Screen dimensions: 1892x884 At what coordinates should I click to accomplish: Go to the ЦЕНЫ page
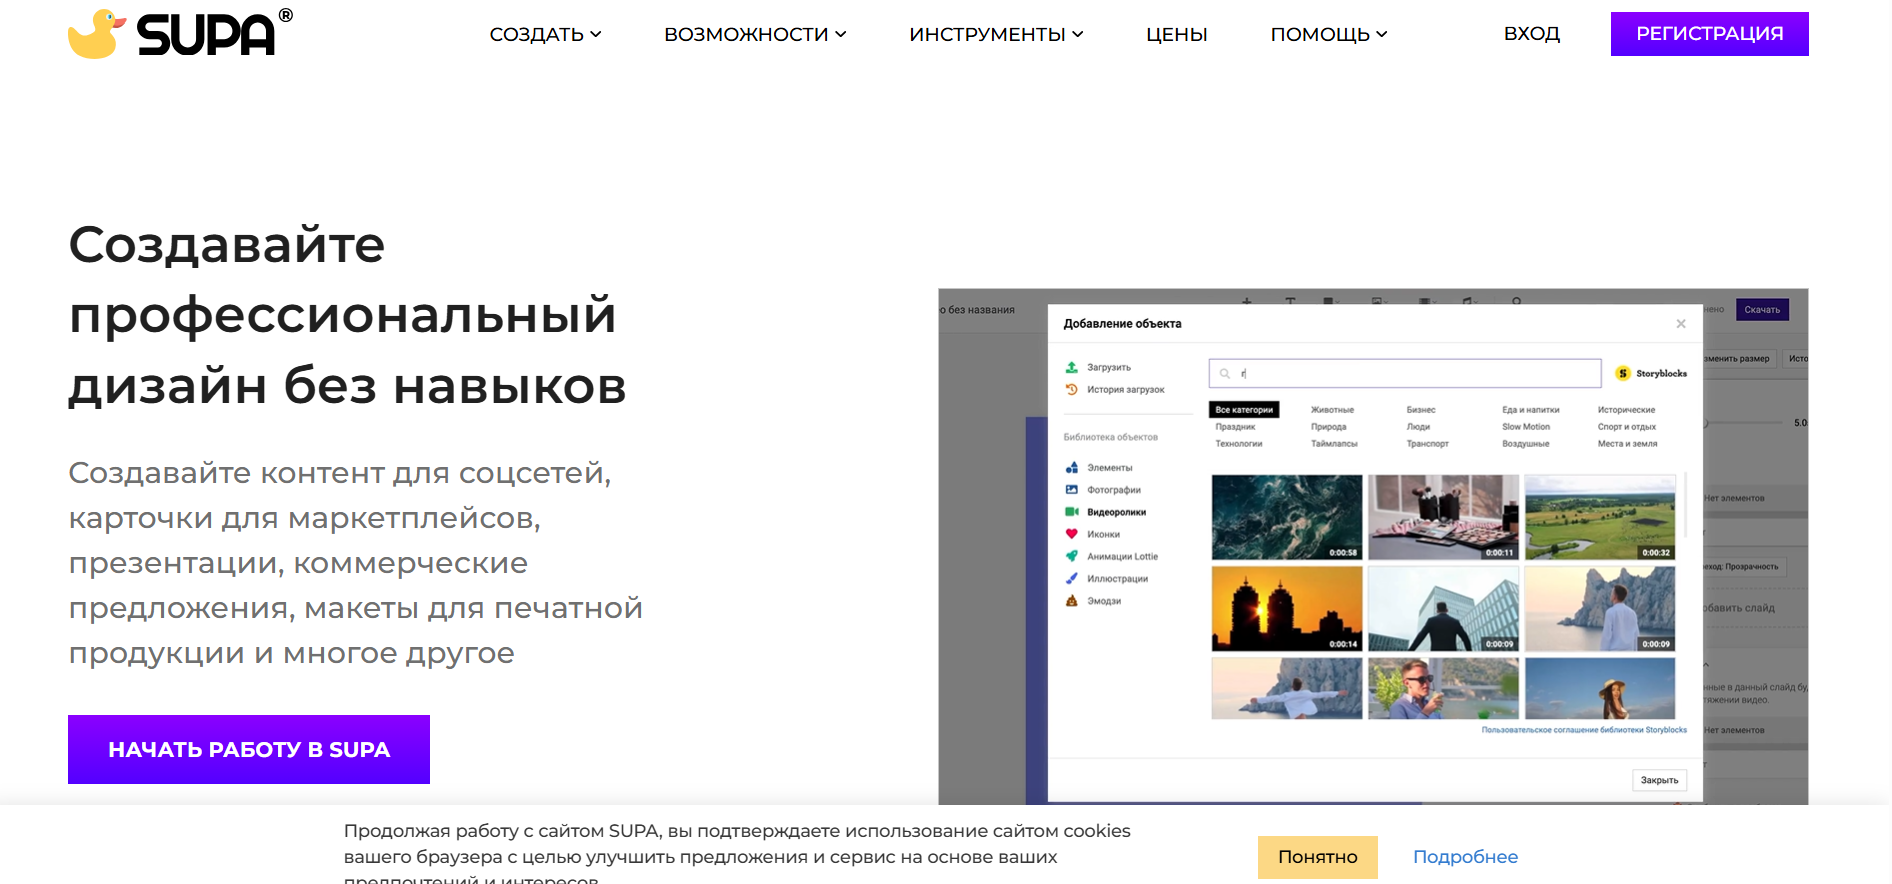[1176, 34]
